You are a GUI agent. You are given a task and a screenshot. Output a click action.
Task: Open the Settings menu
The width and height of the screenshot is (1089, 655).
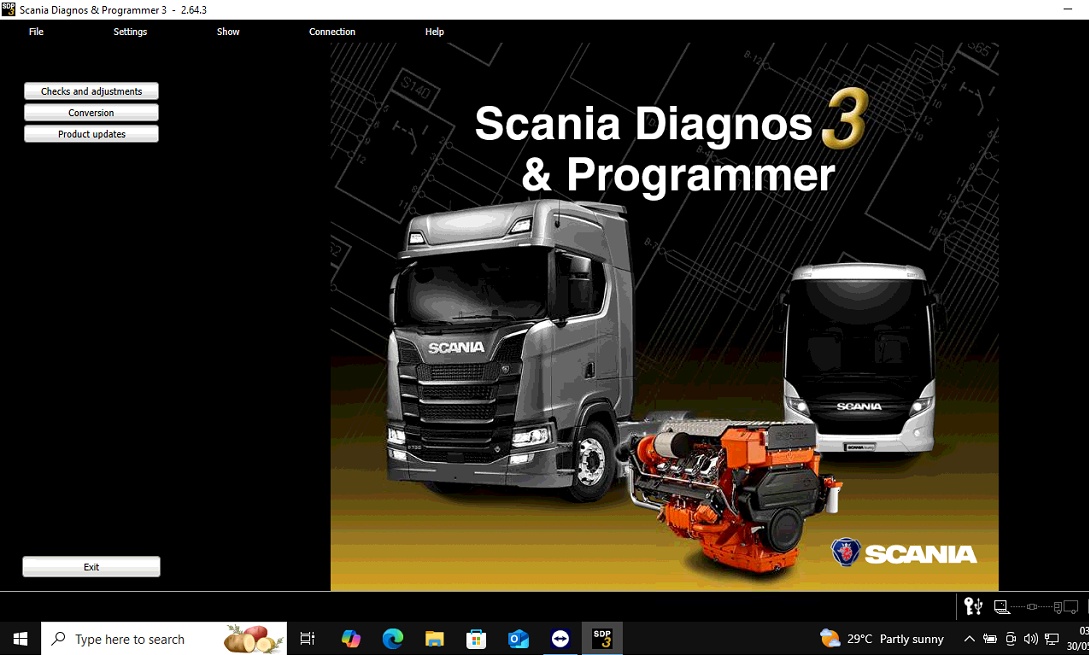(130, 31)
